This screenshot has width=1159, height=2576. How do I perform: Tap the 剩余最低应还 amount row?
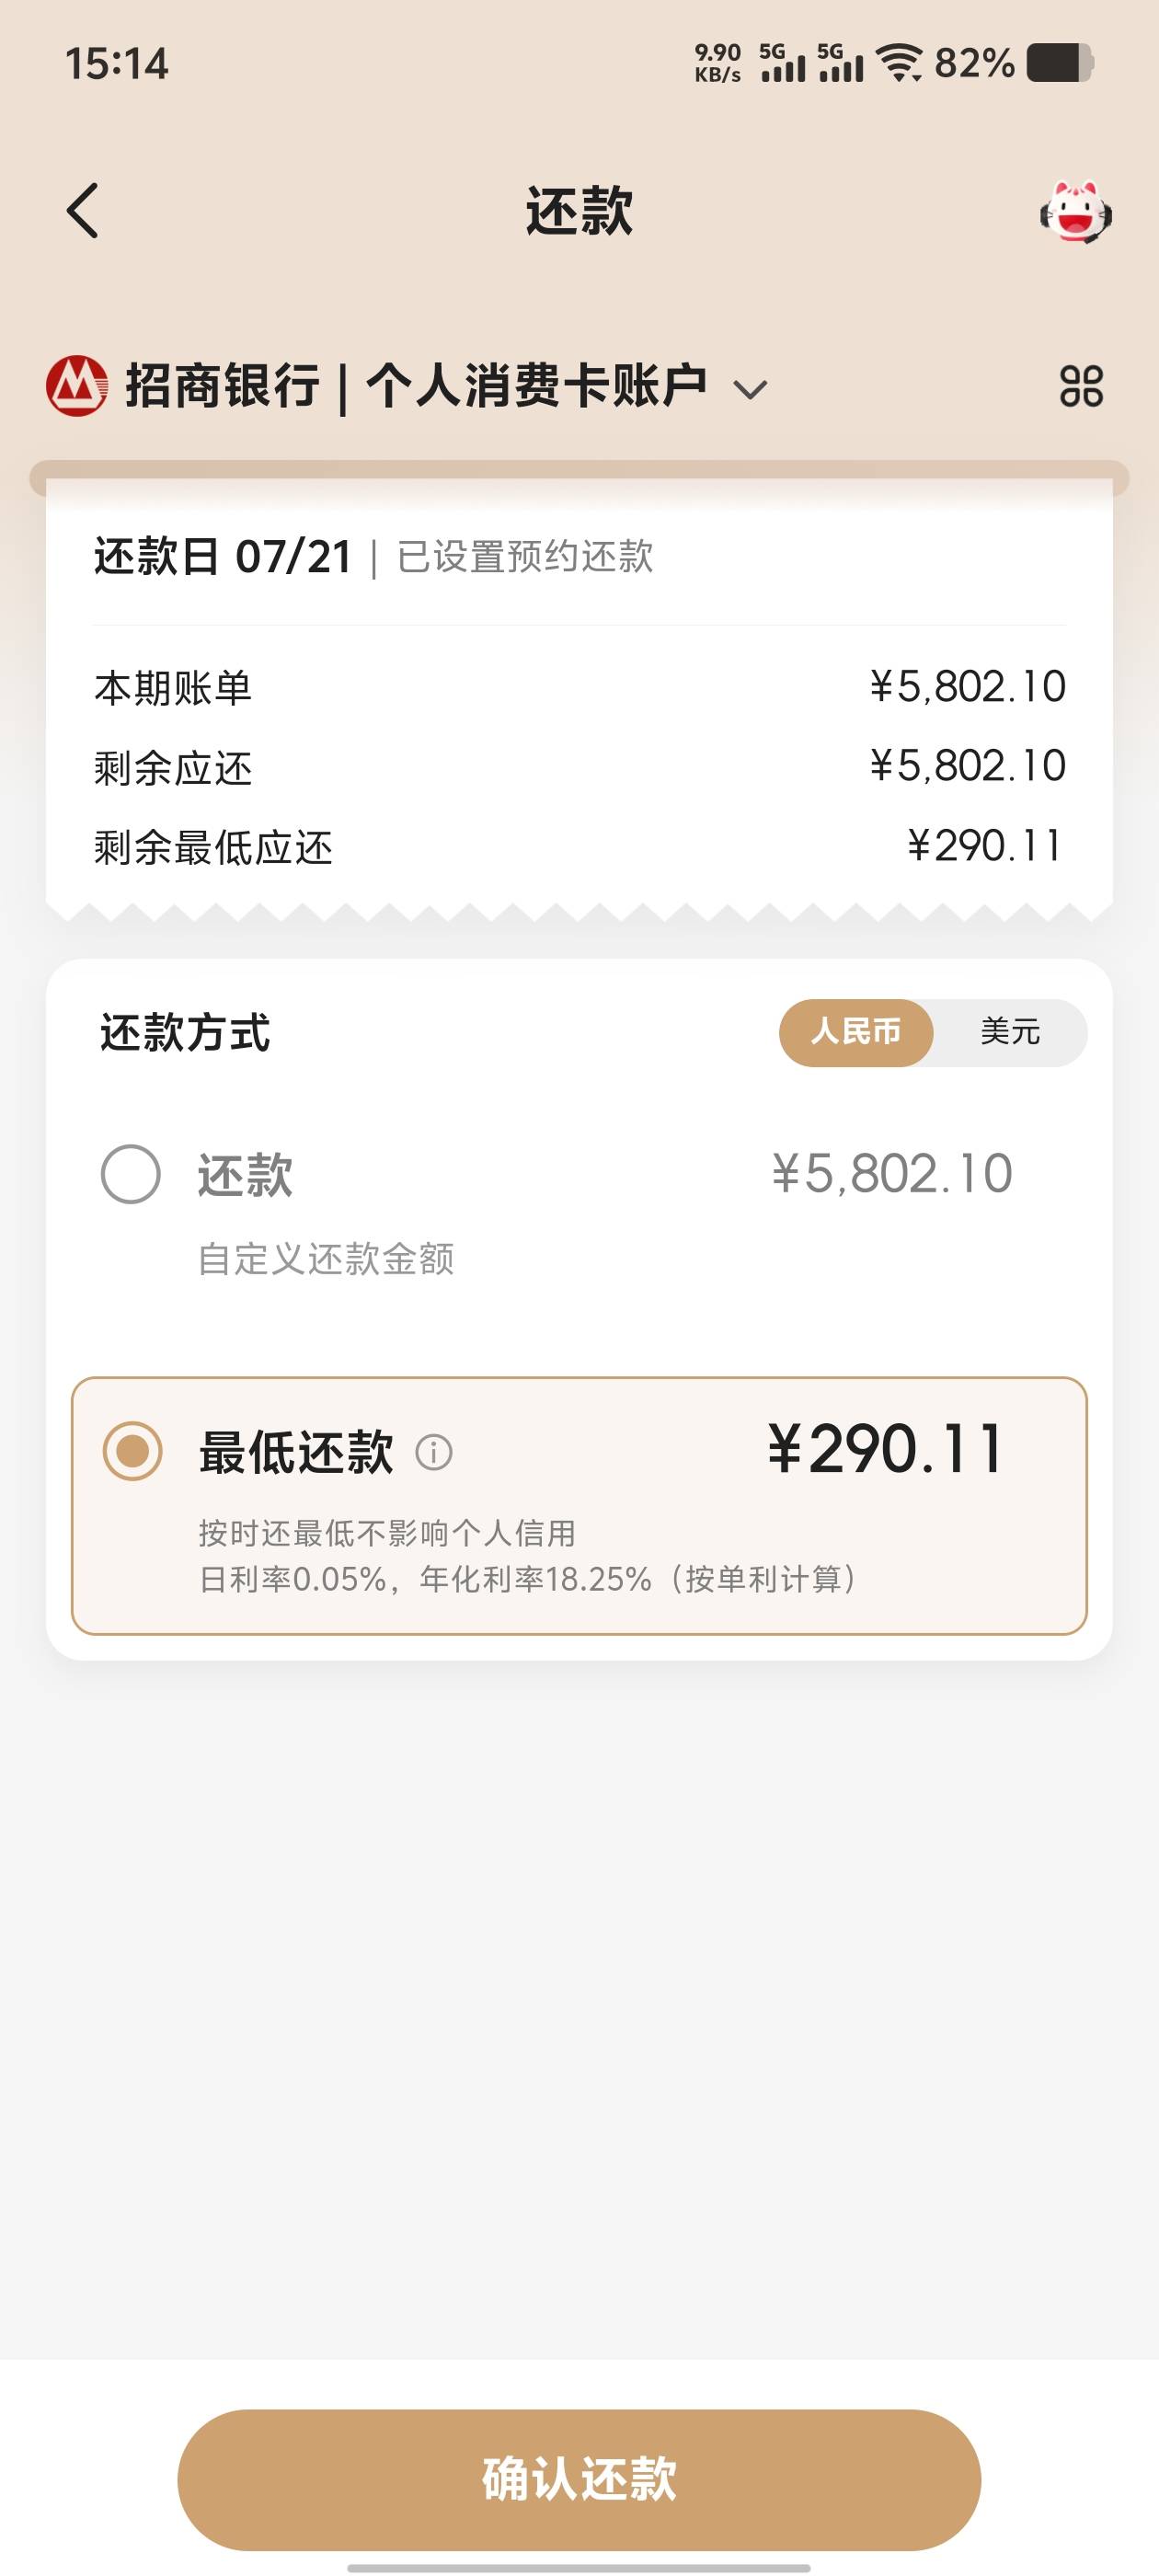(580, 847)
